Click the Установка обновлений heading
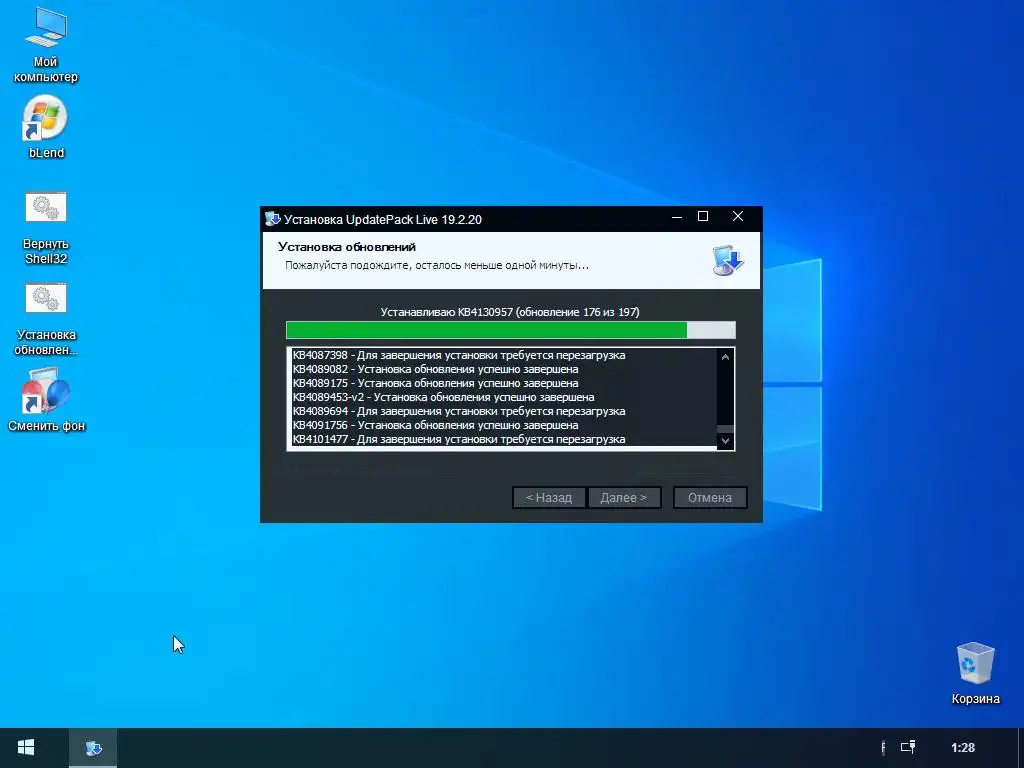The width and height of the screenshot is (1024, 768). (x=347, y=247)
